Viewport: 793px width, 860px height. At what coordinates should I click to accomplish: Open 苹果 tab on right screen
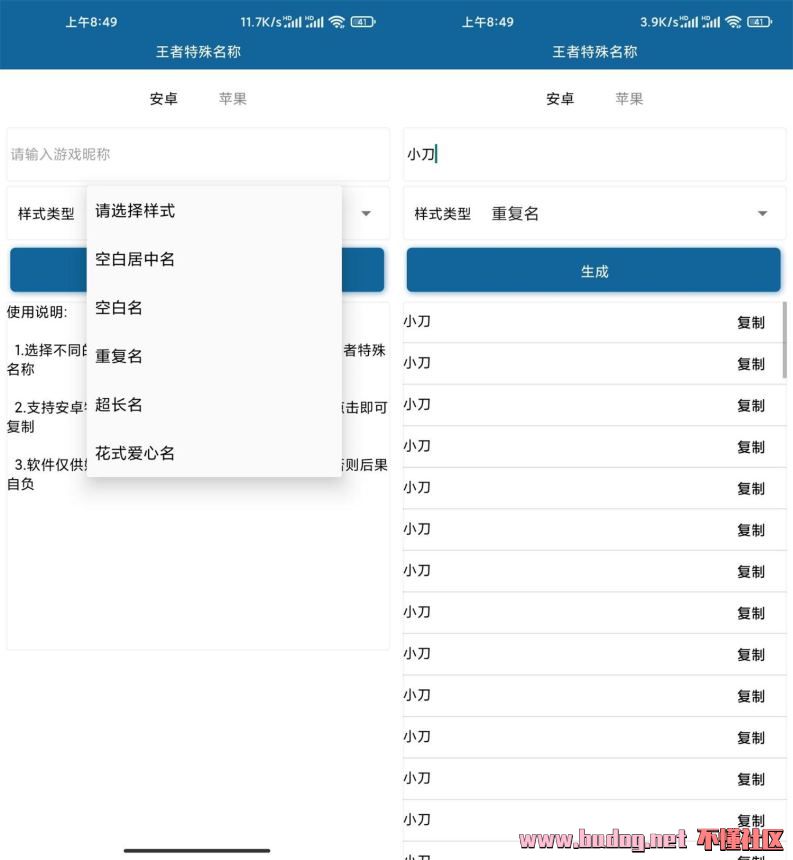pyautogui.click(x=629, y=99)
